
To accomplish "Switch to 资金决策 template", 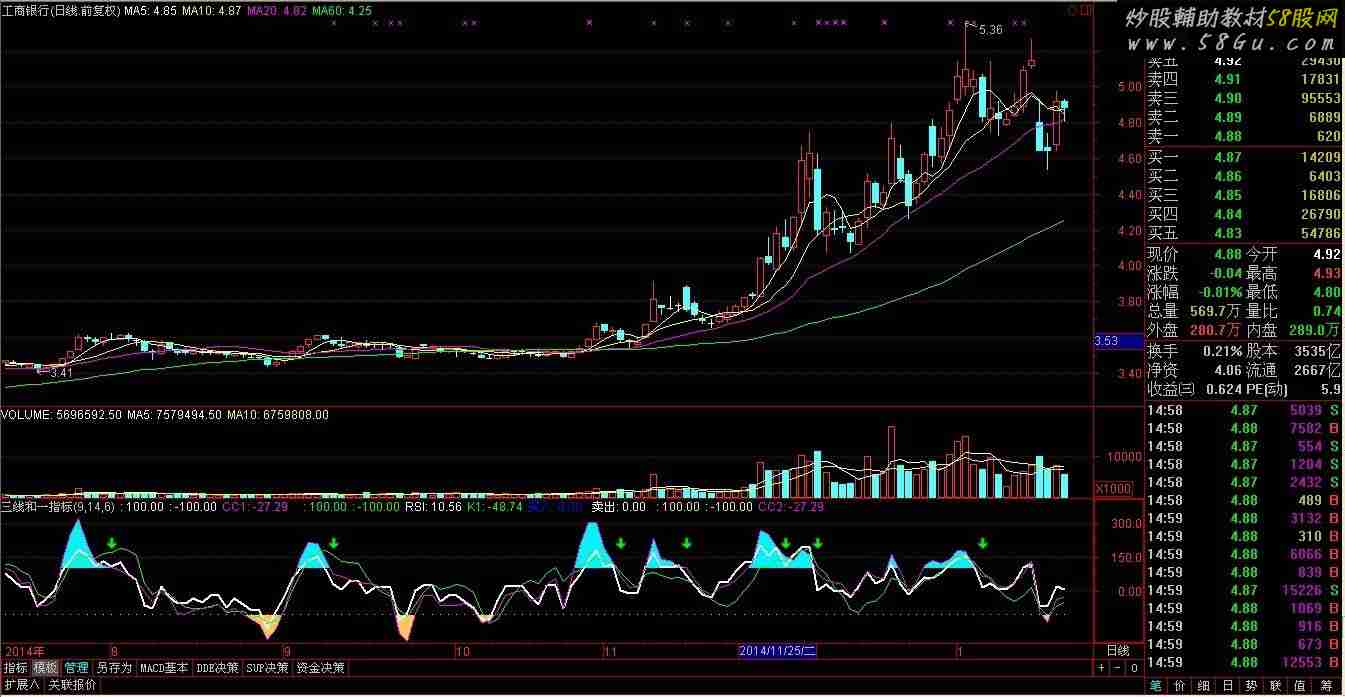I will pos(320,668).
